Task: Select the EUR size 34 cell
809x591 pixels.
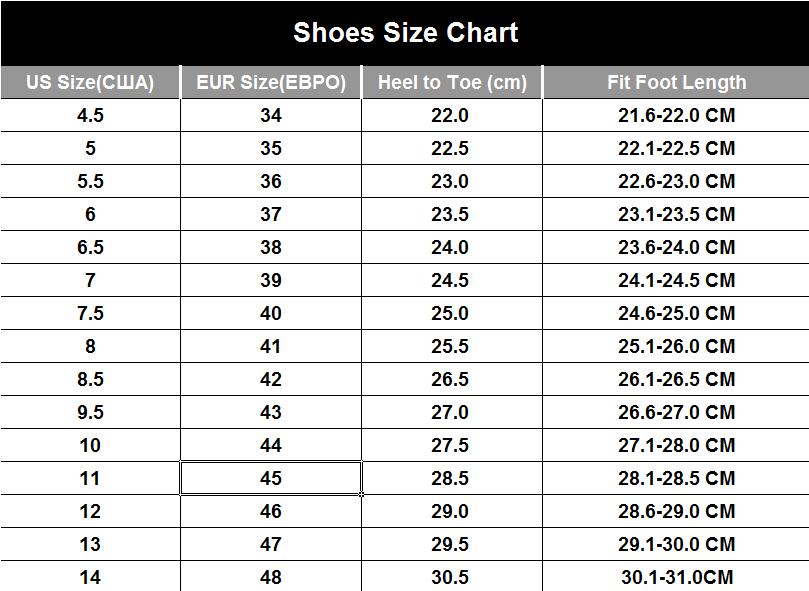Action: pos(271,115)
